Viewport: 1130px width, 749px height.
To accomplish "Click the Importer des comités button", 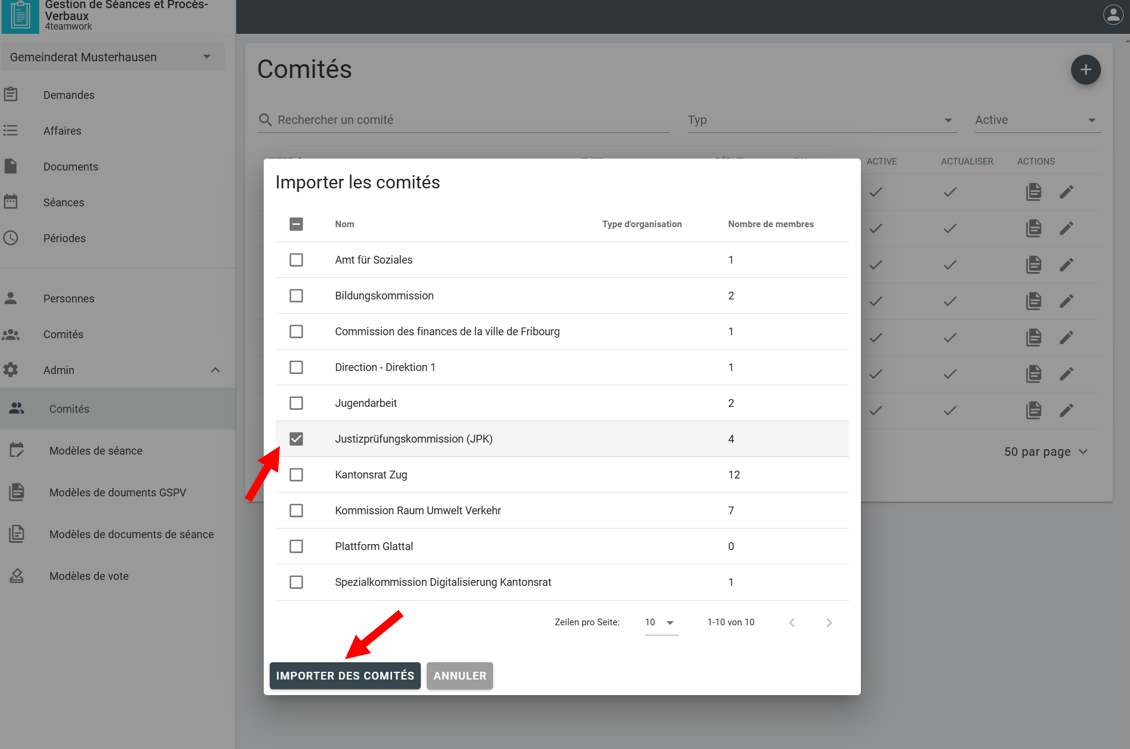I will 345,676.
